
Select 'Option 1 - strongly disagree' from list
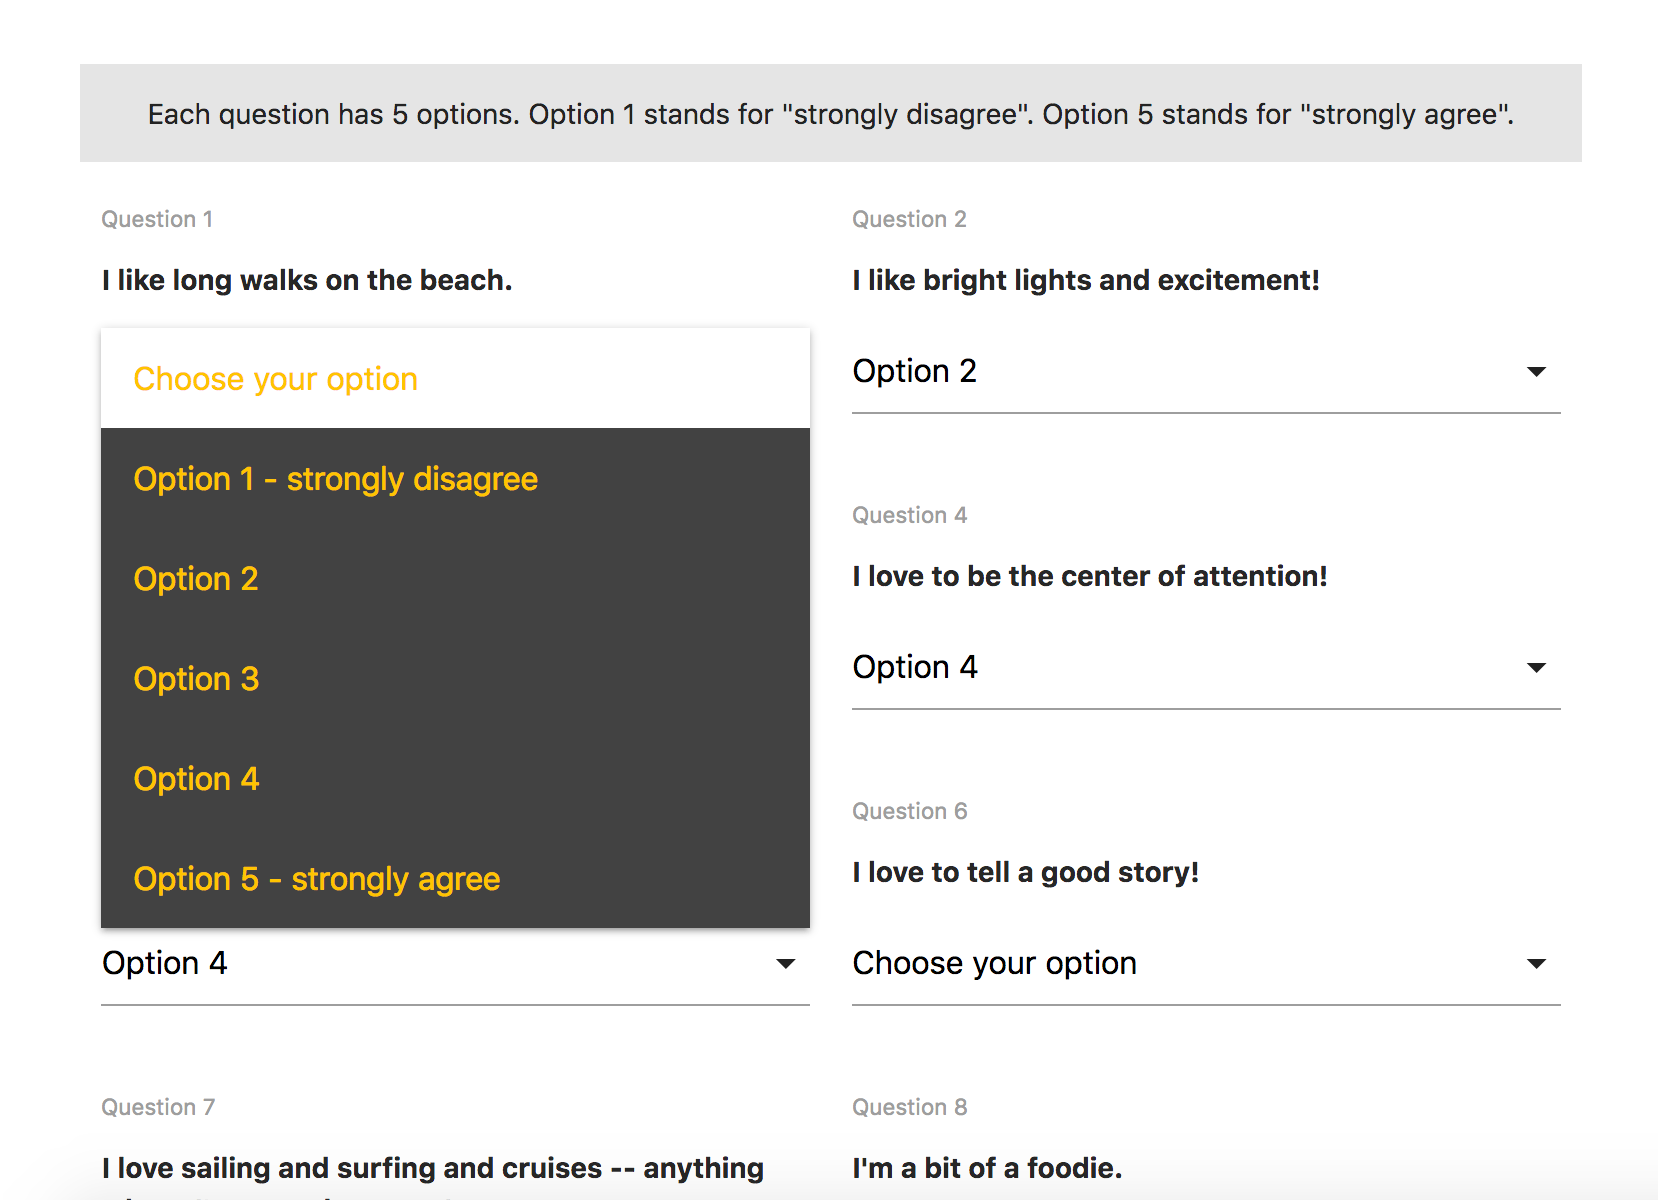(x=335, y=479)
